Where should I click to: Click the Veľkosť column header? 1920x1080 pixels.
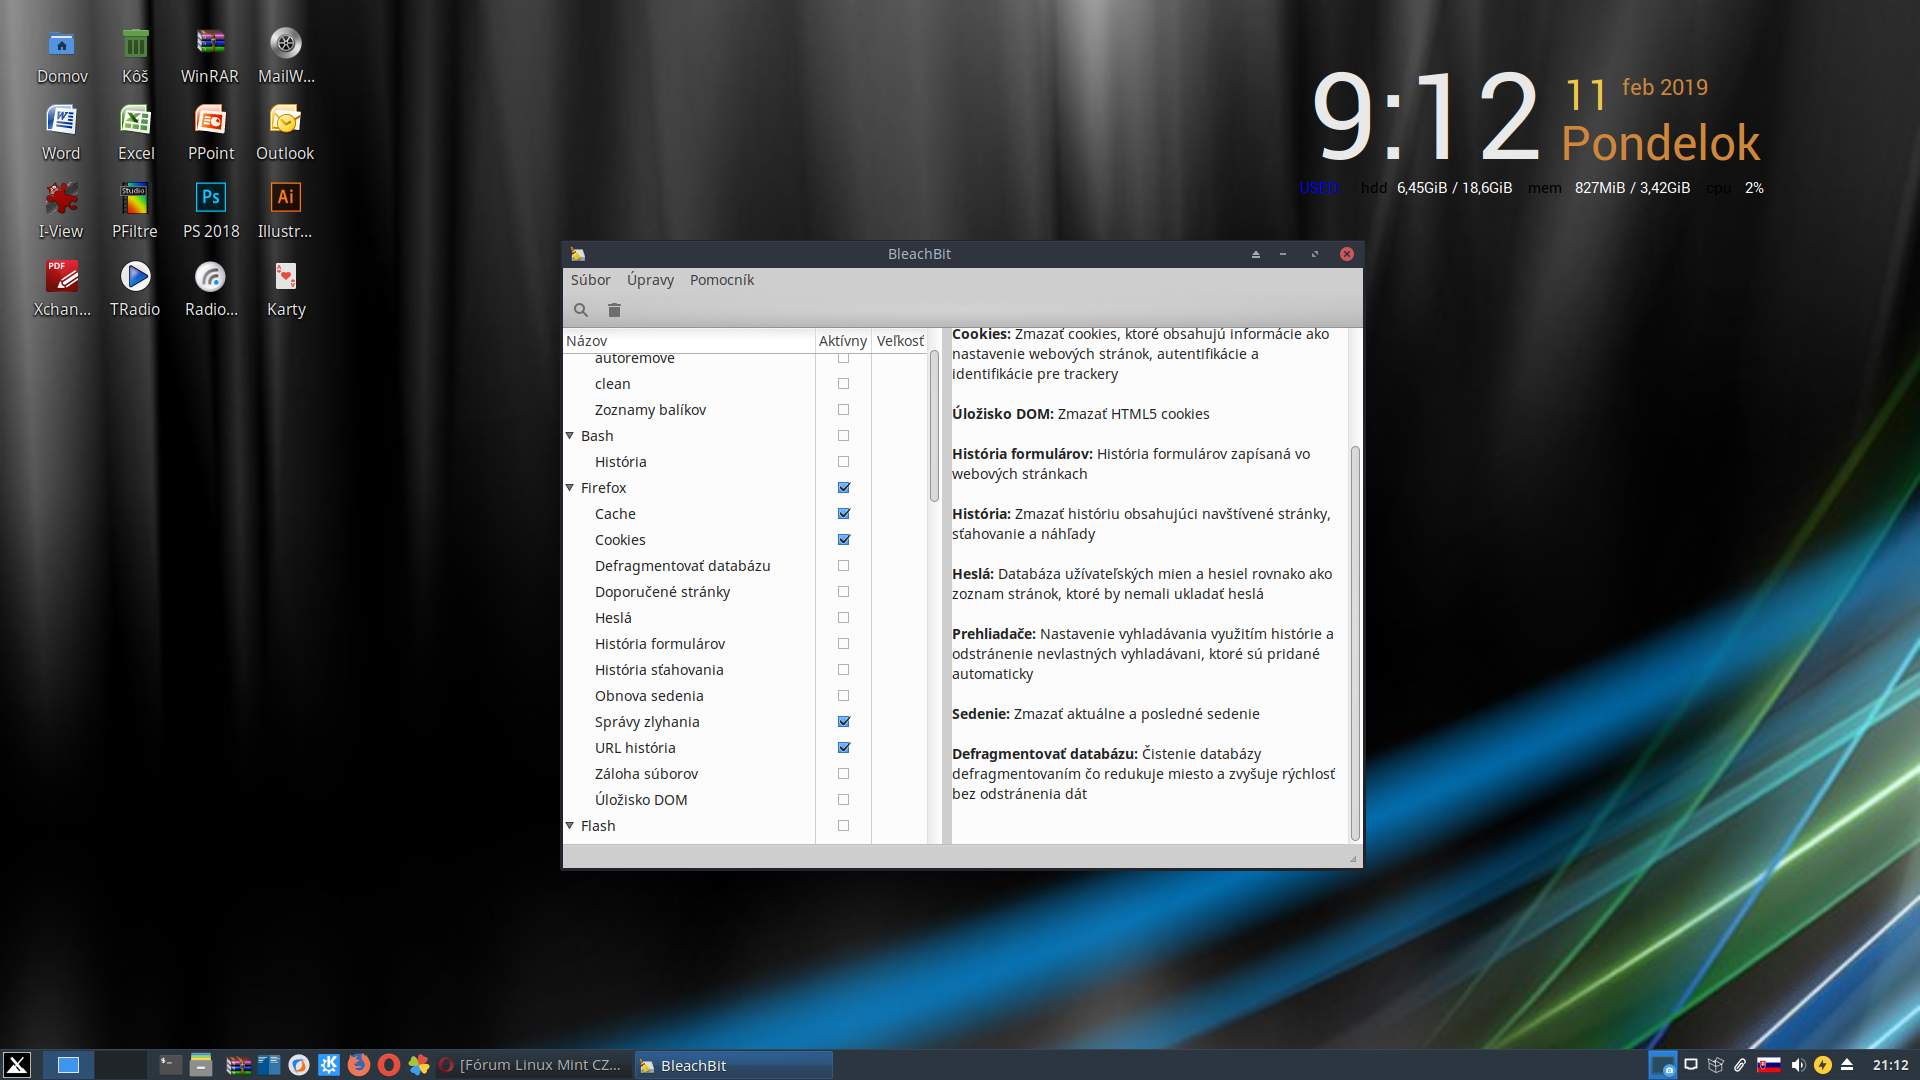[900, 341]
